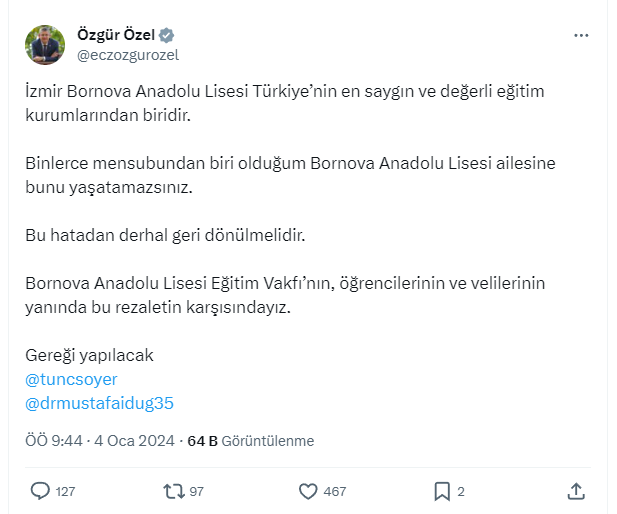
Task: Click the ÖÖ 9:44 · 4 Oca 2024 timestamp
Action: click(98, 441)
